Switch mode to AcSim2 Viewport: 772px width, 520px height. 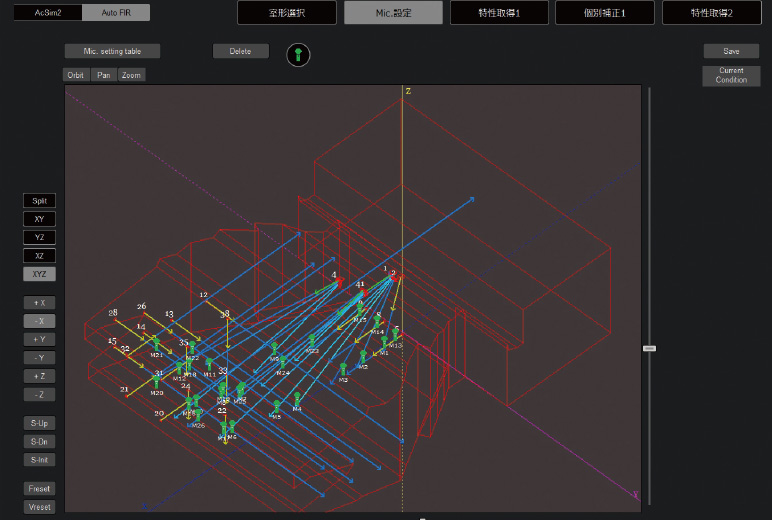click(48, 13)
